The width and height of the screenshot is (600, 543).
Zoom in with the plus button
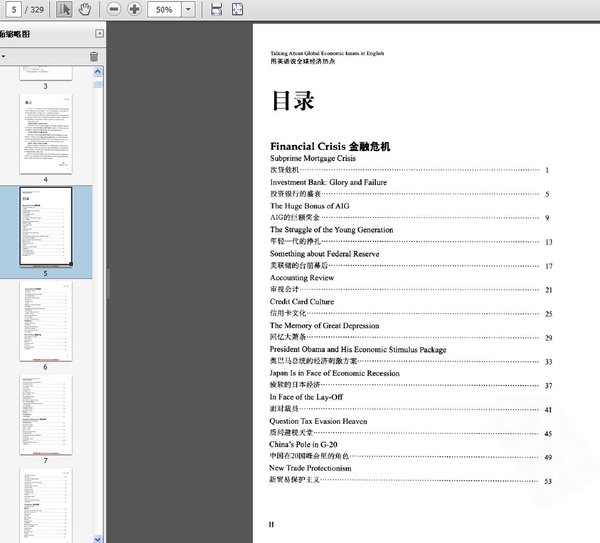point(134,9)
